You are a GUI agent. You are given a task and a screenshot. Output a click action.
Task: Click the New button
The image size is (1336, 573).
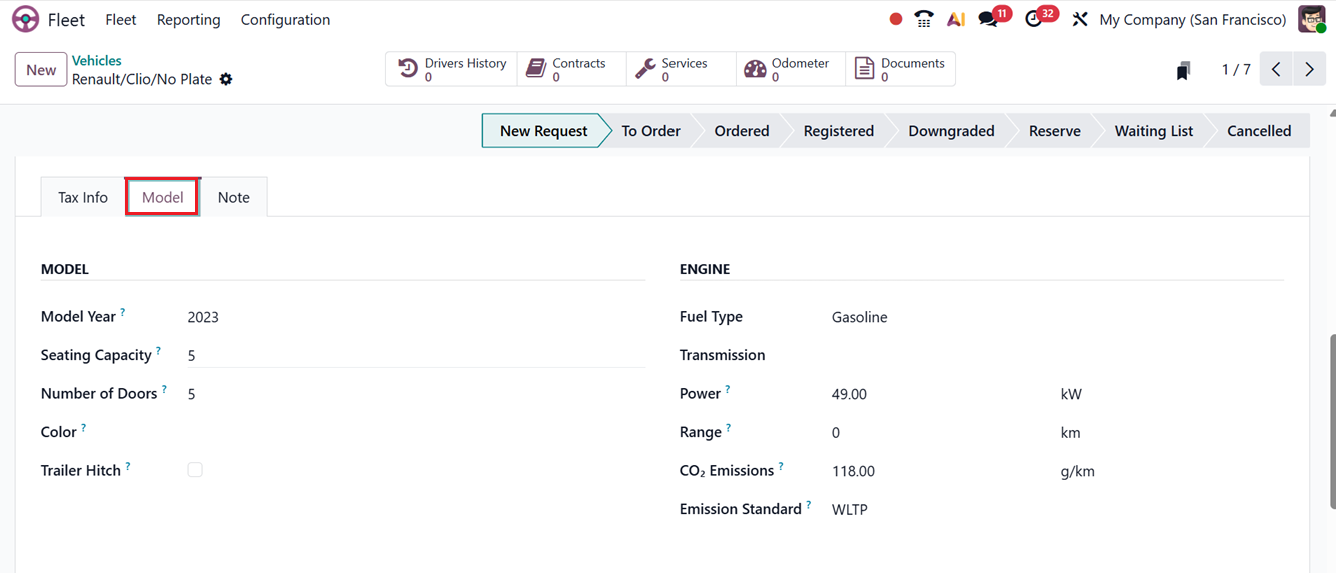(41, 70)
